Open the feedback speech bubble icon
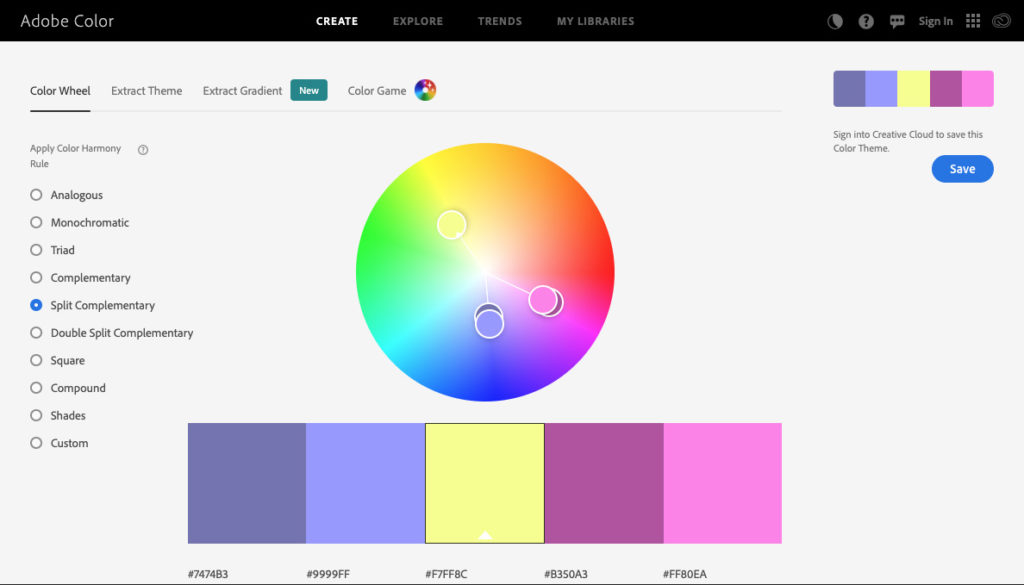1024x585 pixels. tap(897, 20)
